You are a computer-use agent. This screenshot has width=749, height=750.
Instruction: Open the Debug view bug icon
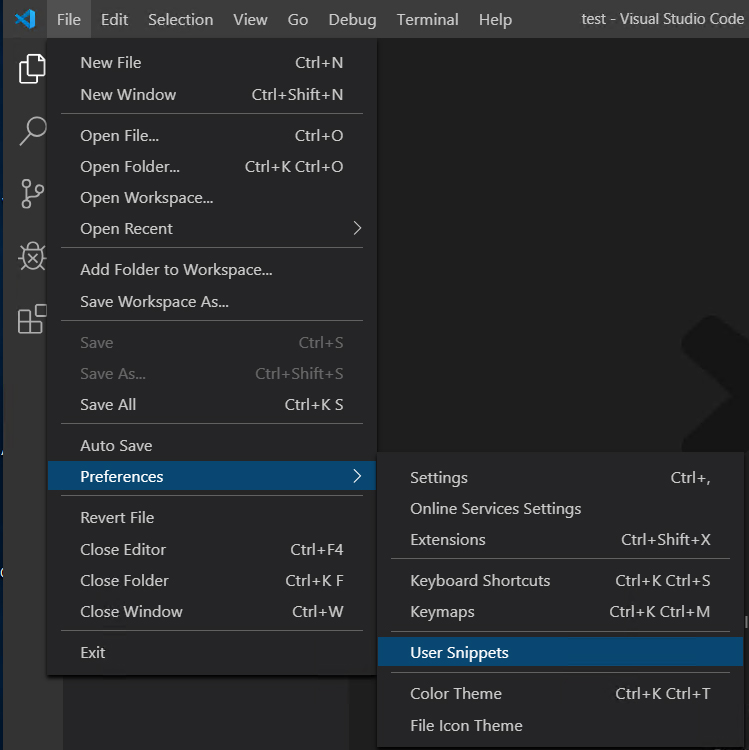click(x=33, y=256)
